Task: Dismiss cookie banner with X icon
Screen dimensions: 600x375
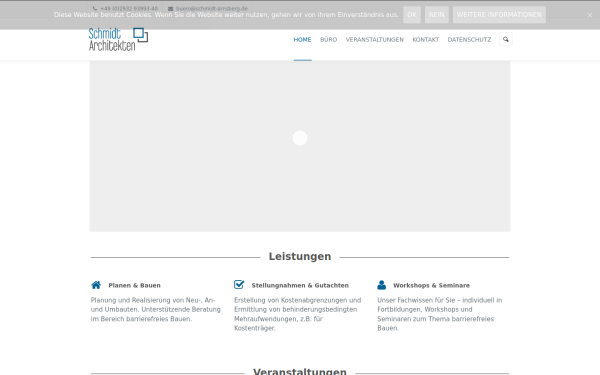Action: 590,15
